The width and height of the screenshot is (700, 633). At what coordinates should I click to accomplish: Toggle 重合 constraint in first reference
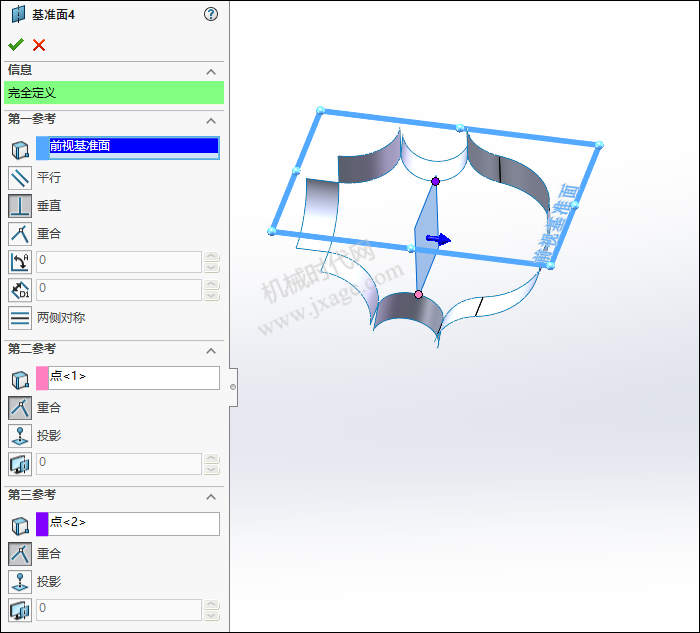click(20, 234)
